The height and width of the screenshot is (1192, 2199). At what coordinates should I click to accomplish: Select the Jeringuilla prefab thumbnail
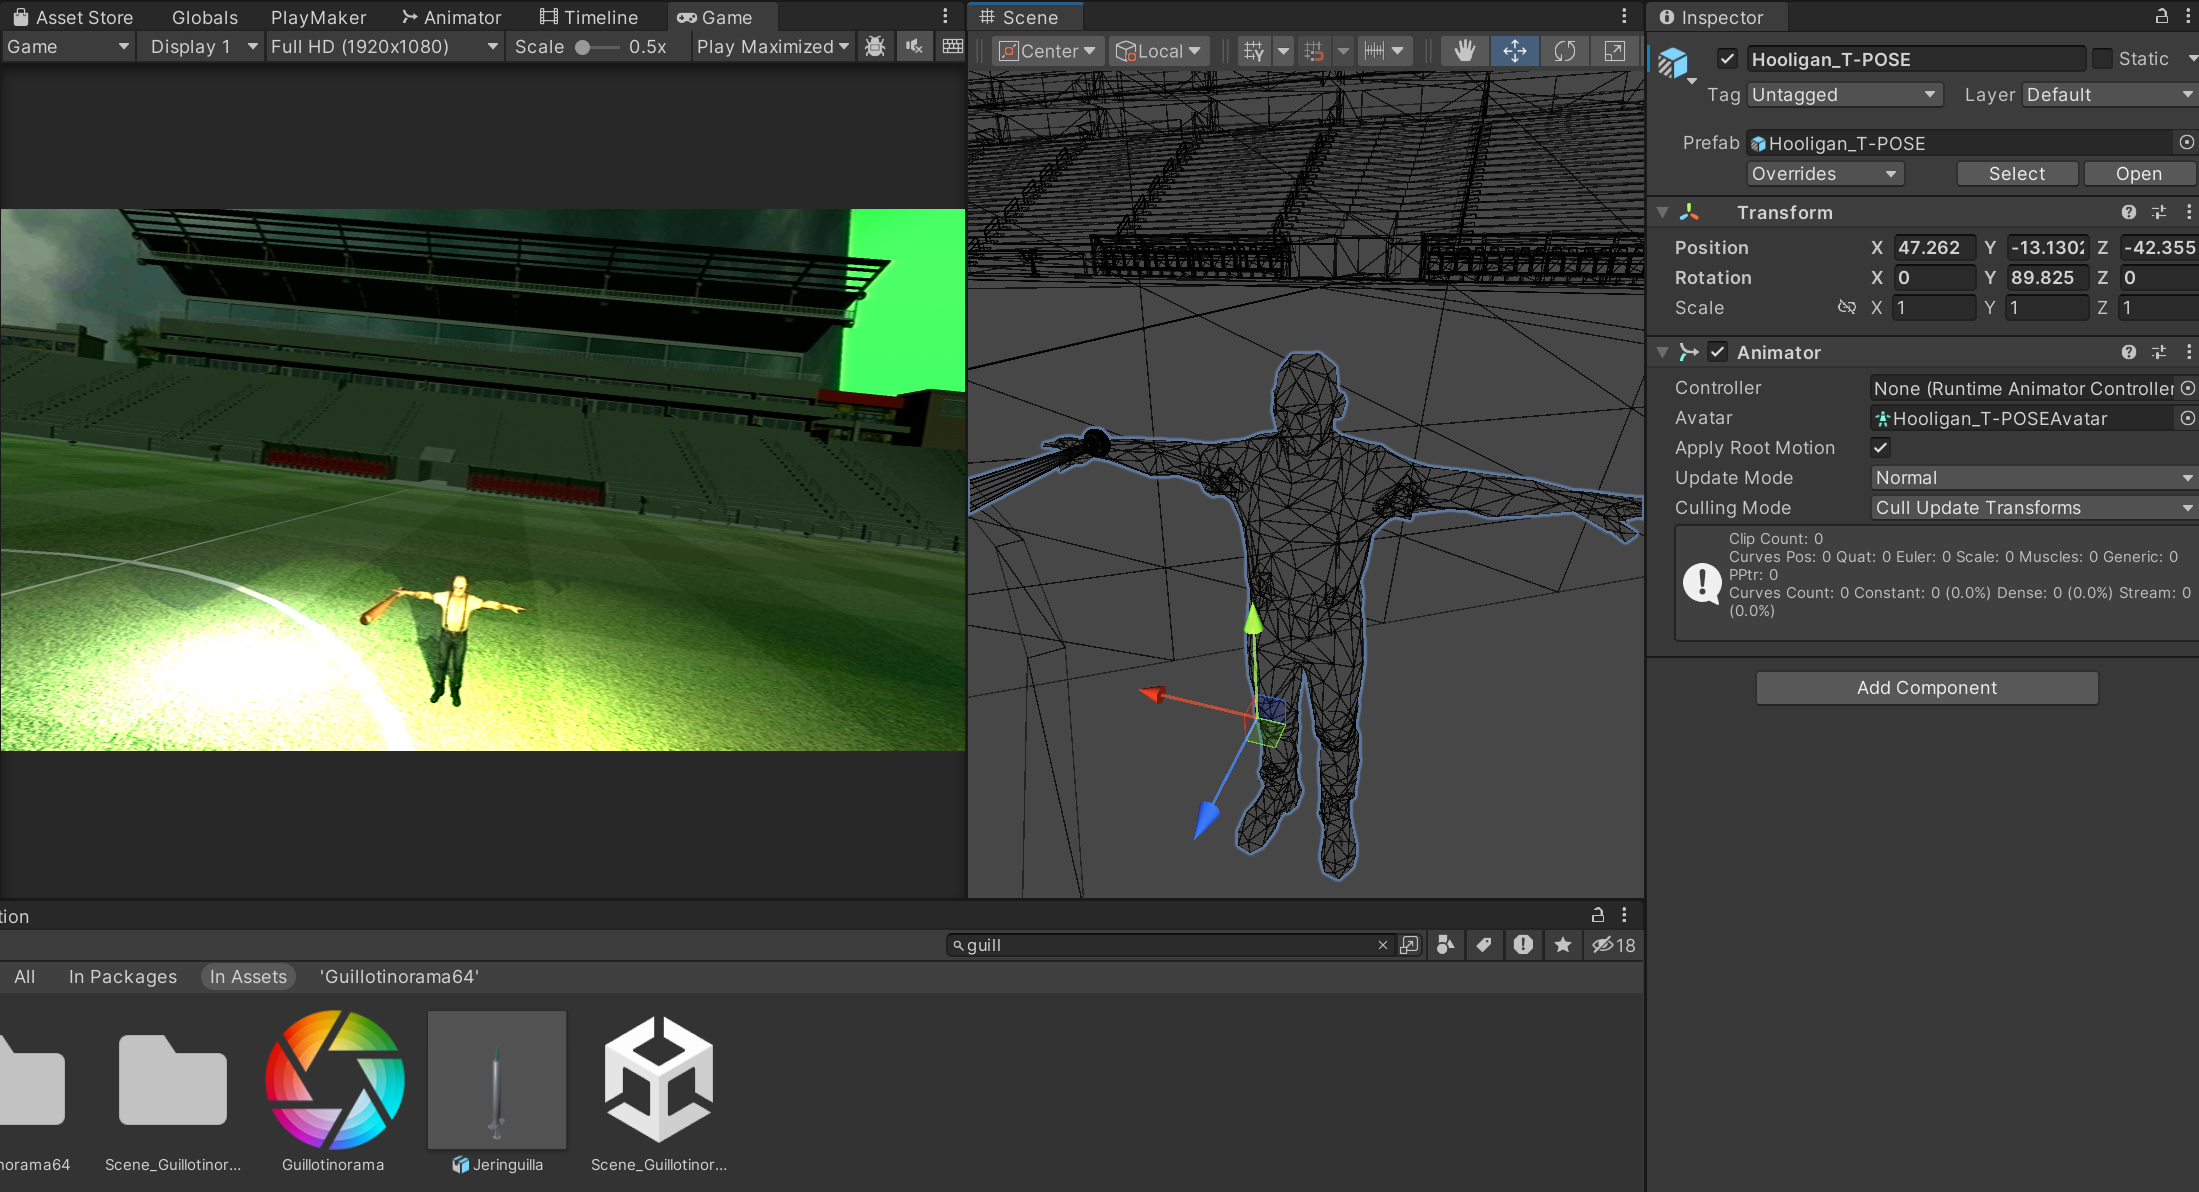coord(497,1080)
